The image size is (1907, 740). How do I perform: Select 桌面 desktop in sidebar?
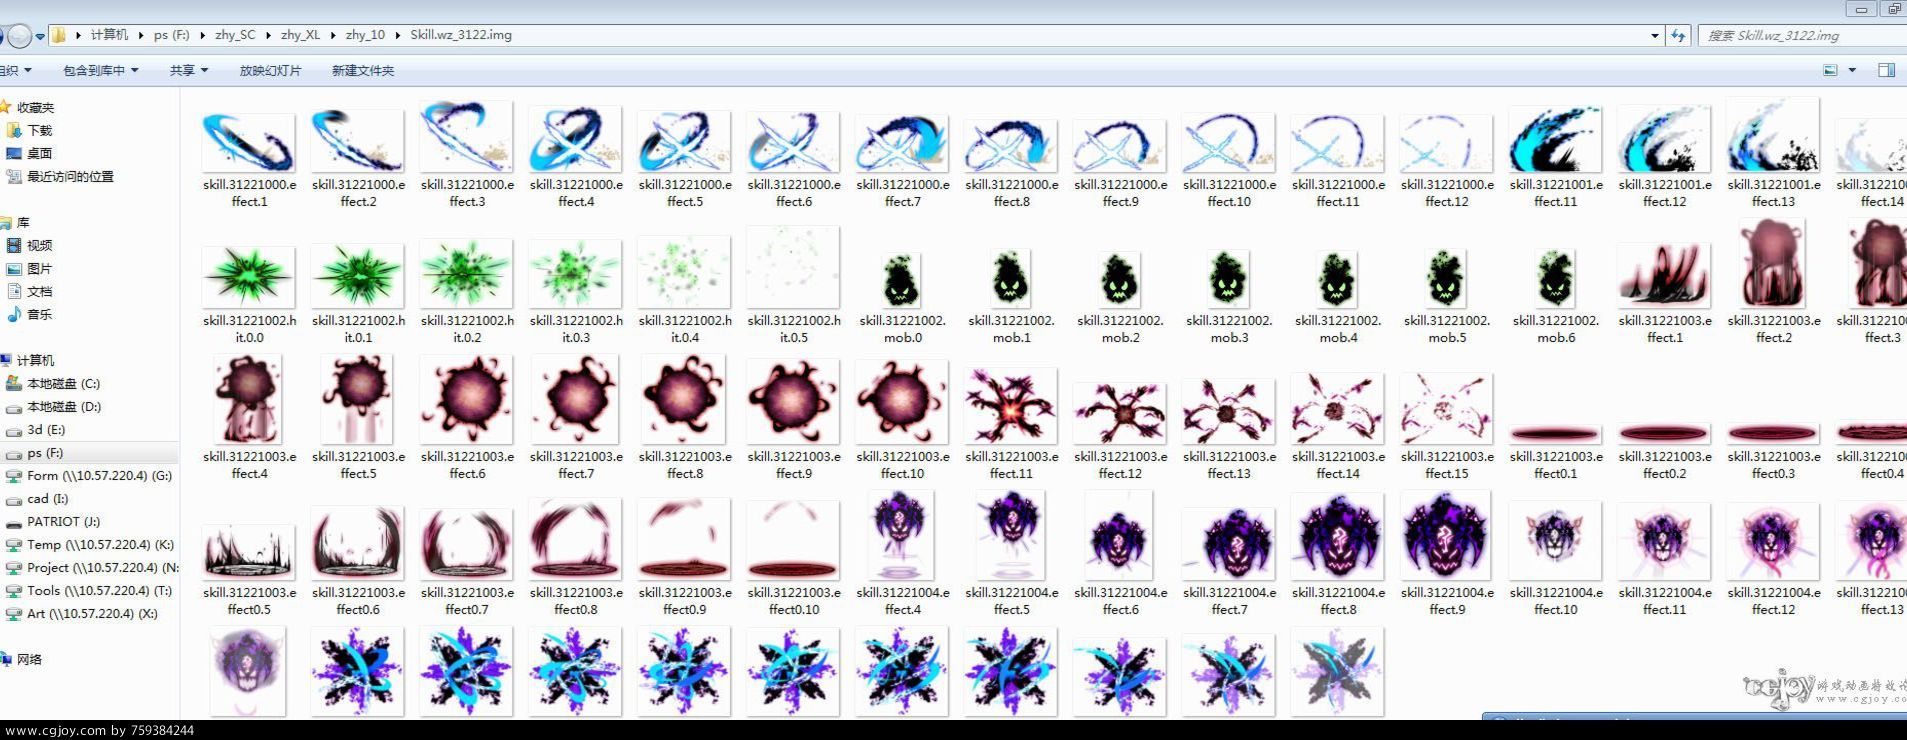(x=40, y=153)
